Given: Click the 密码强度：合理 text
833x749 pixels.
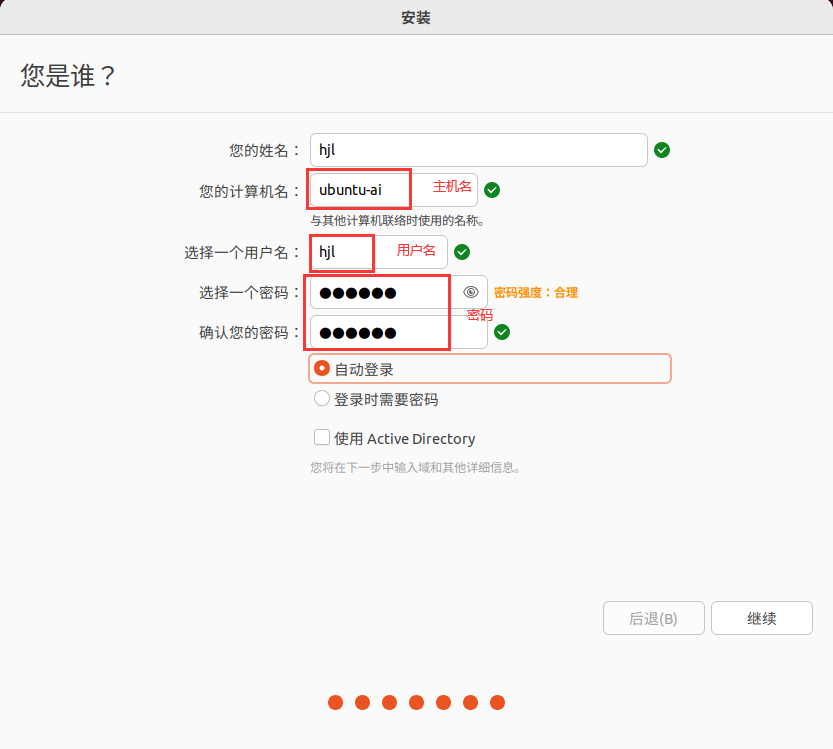Looking at the screenshot, I should click(x=536, y=293).
